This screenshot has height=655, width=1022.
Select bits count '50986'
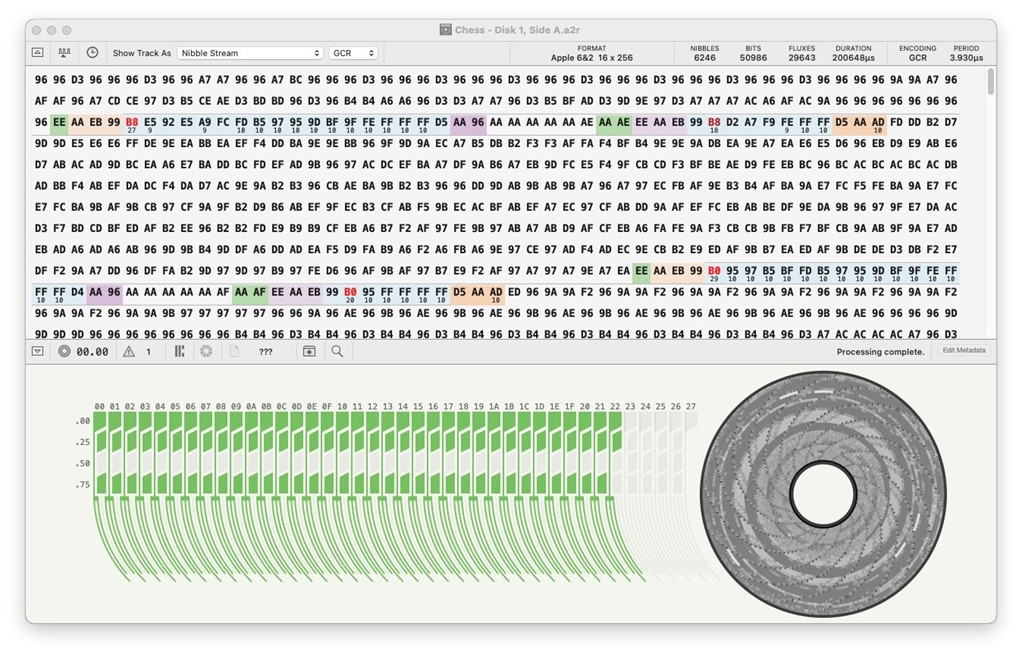pos(753,58)
